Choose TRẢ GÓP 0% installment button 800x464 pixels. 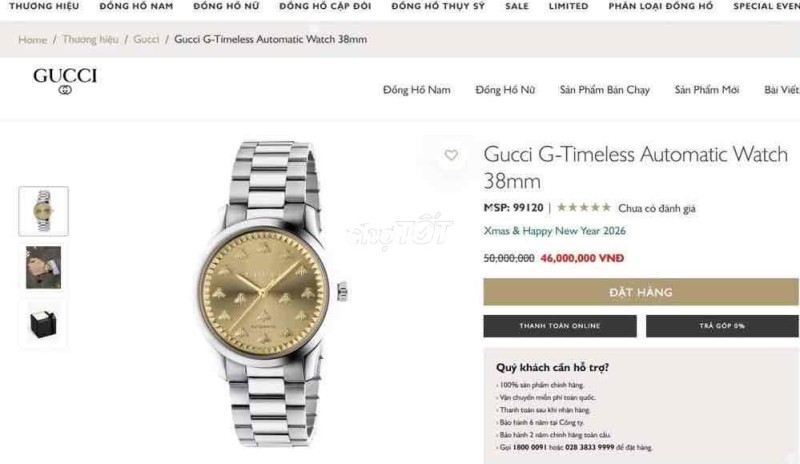pos(722,326)
